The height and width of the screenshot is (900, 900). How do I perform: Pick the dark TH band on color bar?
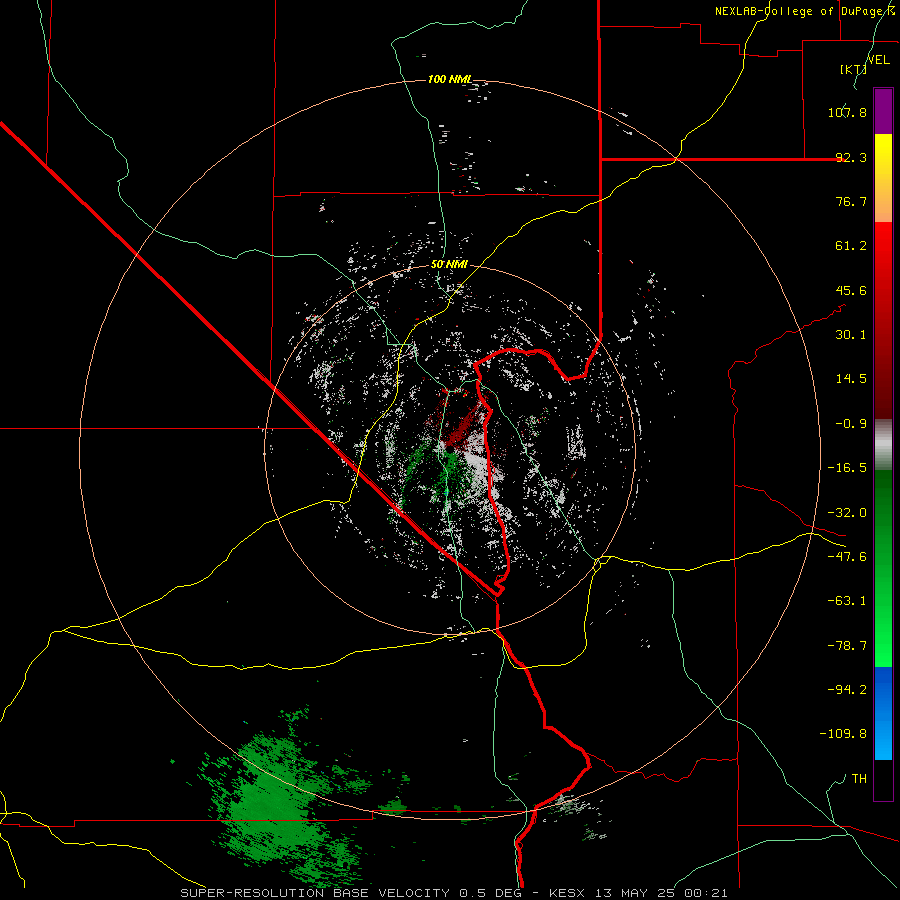(883, 779)
